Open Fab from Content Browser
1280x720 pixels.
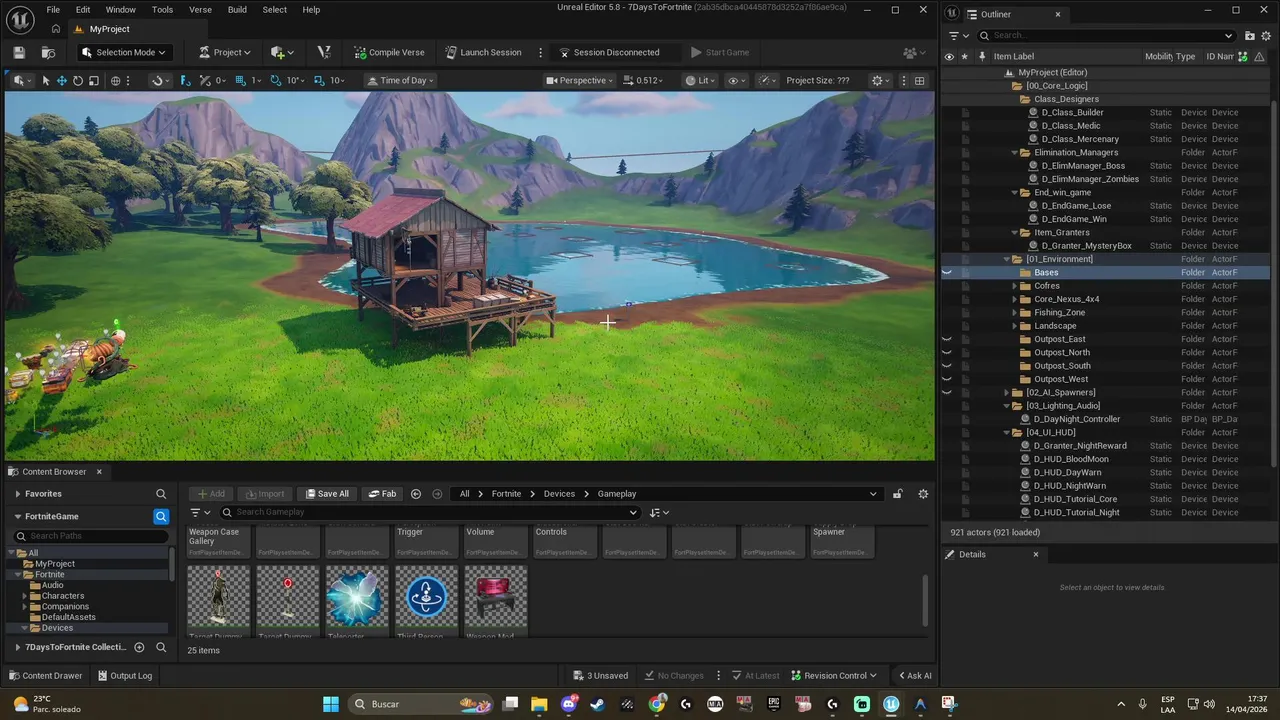tap(382, 493)
